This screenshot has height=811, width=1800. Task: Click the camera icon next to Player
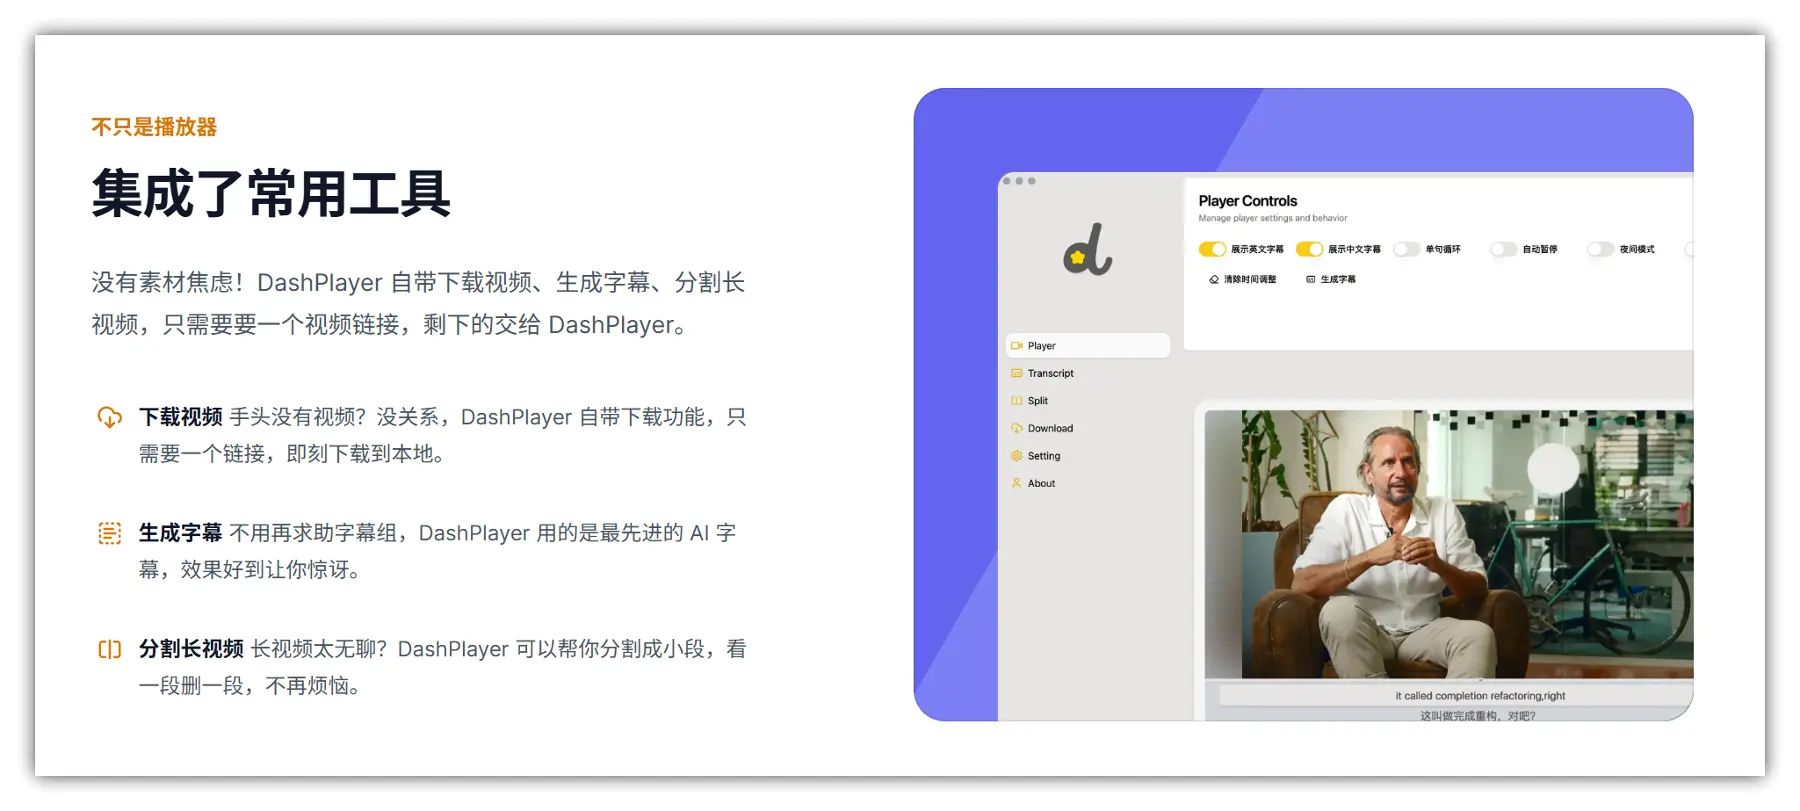[1017, 346]
